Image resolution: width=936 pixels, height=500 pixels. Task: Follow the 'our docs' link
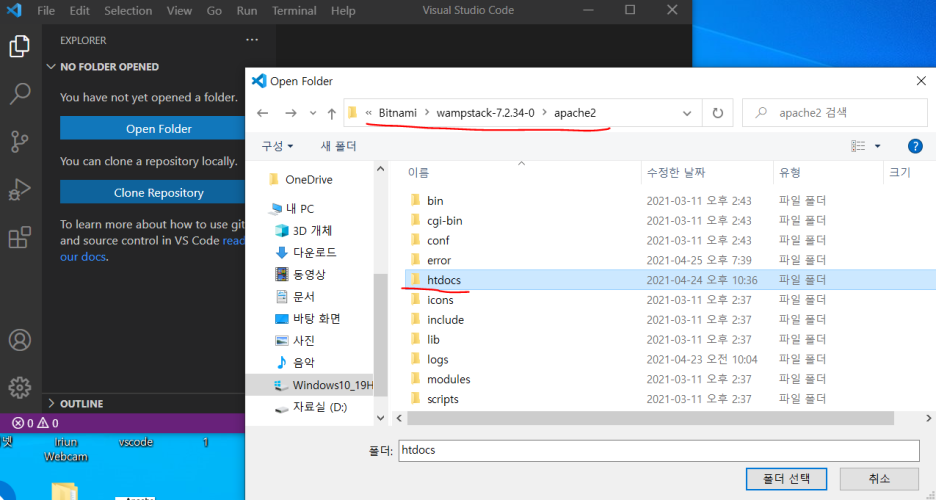tap(82, 257)
